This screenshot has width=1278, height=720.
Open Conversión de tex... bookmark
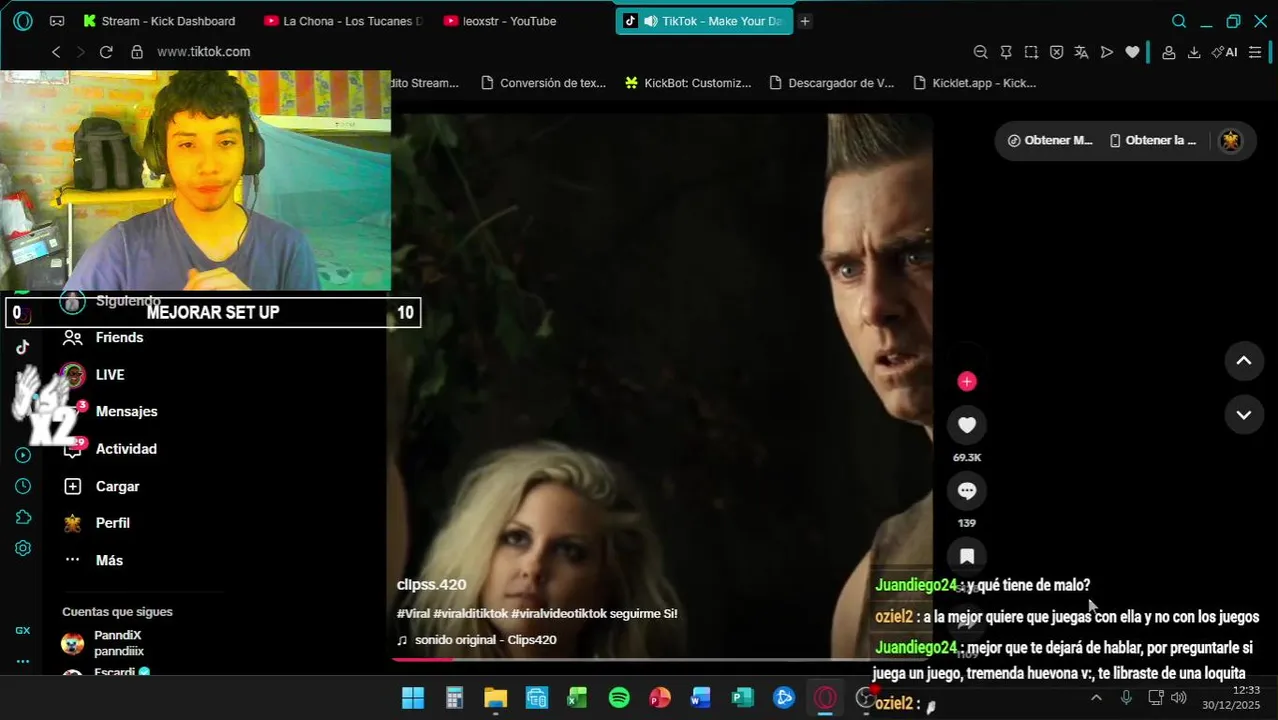coord(543,83)
